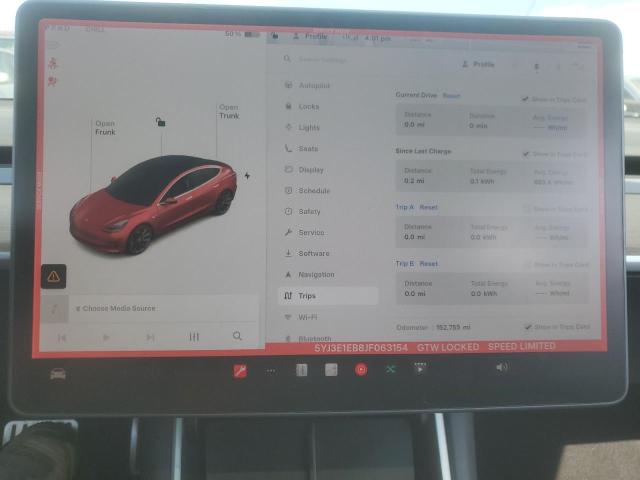Tap the charging lightning bolt icon

(247, 176)
